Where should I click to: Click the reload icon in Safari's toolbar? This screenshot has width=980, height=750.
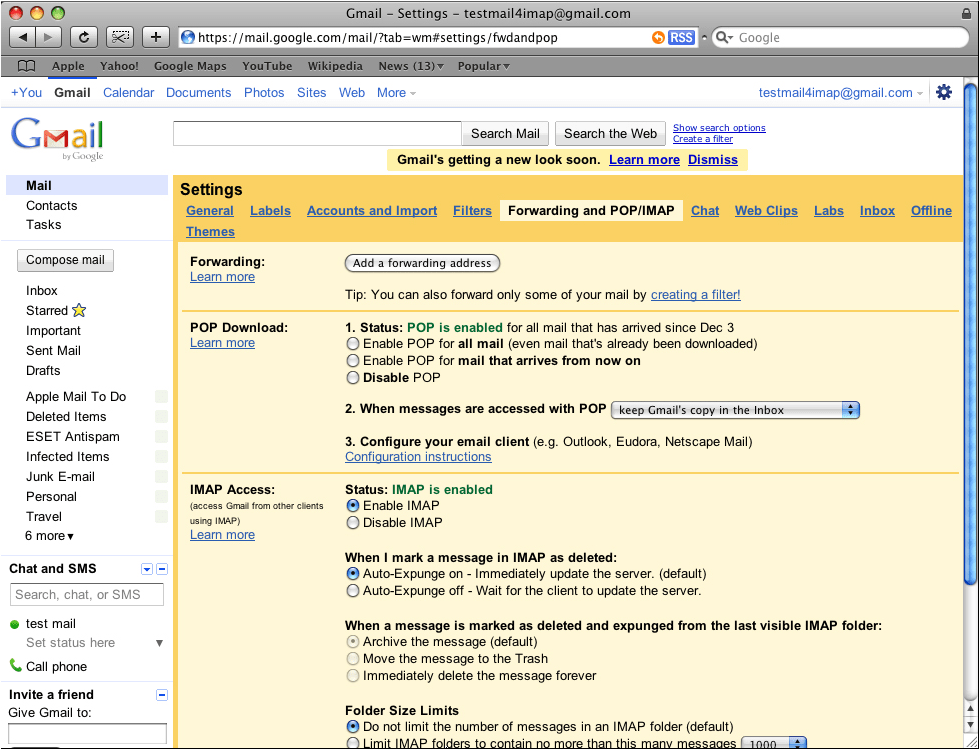(x=83, y=37)
